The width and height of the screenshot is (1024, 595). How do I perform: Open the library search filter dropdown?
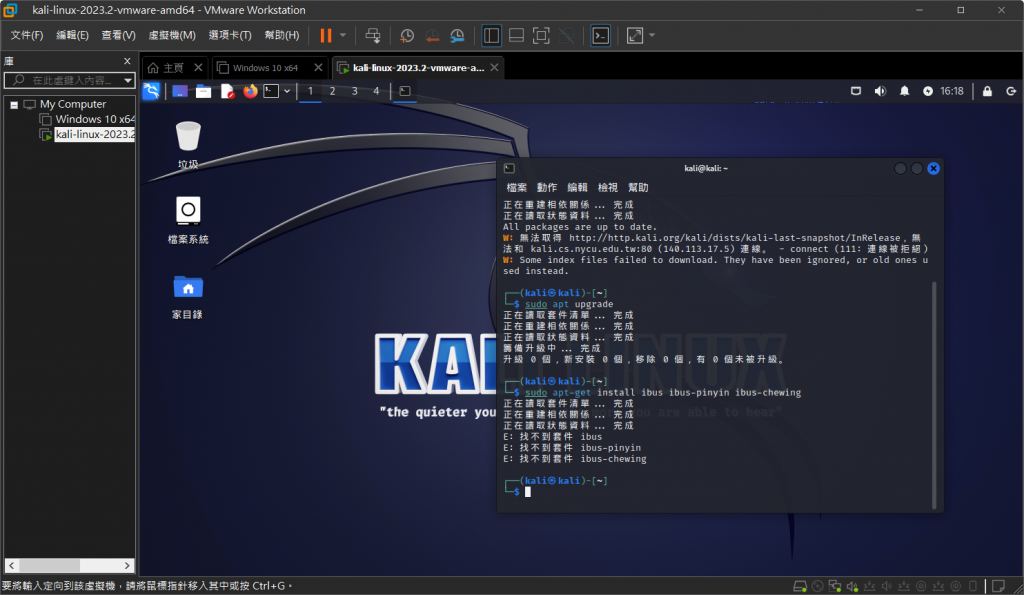128,80
